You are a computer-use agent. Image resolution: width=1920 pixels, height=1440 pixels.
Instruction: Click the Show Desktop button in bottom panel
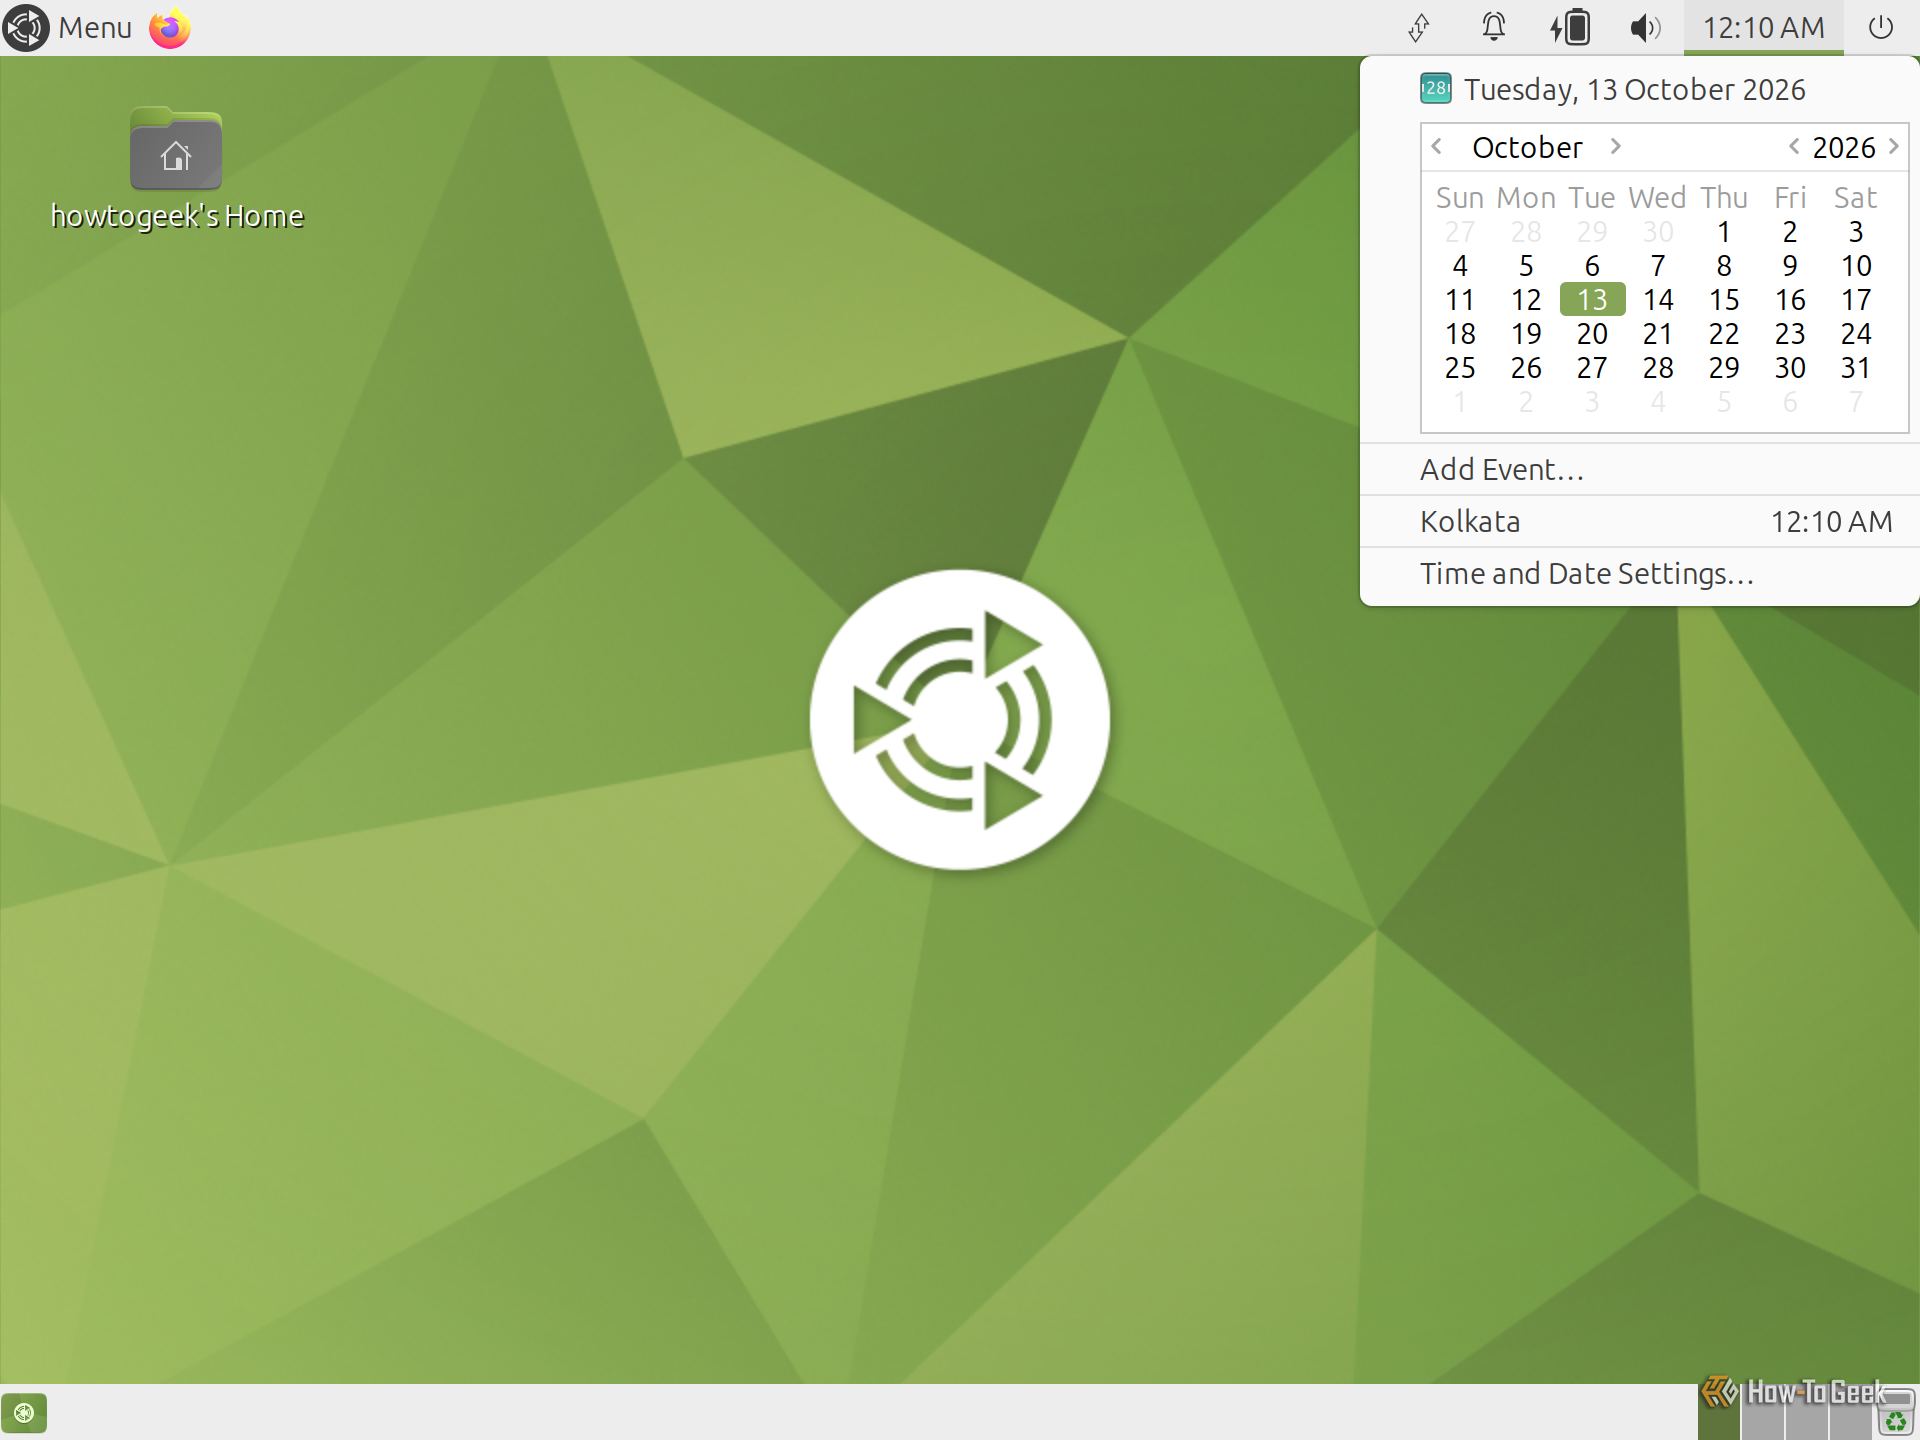click(x=24, y=1413)
